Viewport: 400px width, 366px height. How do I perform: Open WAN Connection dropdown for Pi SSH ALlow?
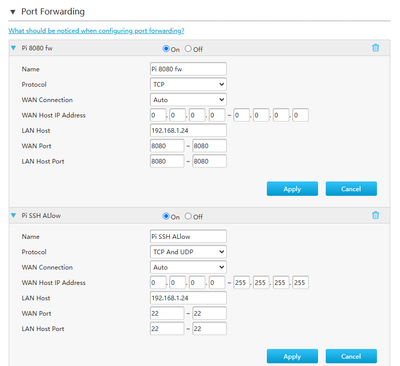coord(188,267)
